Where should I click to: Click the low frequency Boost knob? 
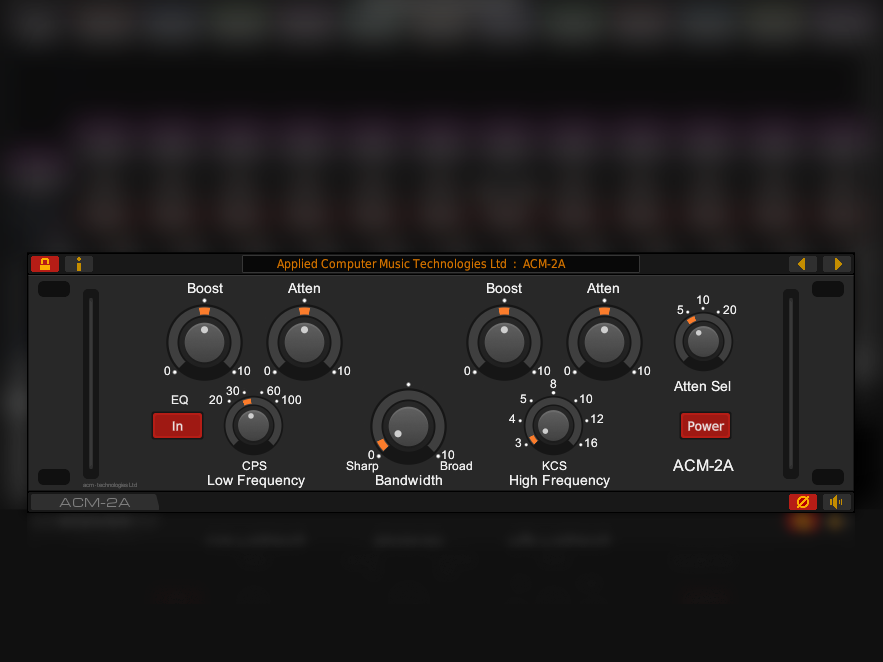coord(204,342)
